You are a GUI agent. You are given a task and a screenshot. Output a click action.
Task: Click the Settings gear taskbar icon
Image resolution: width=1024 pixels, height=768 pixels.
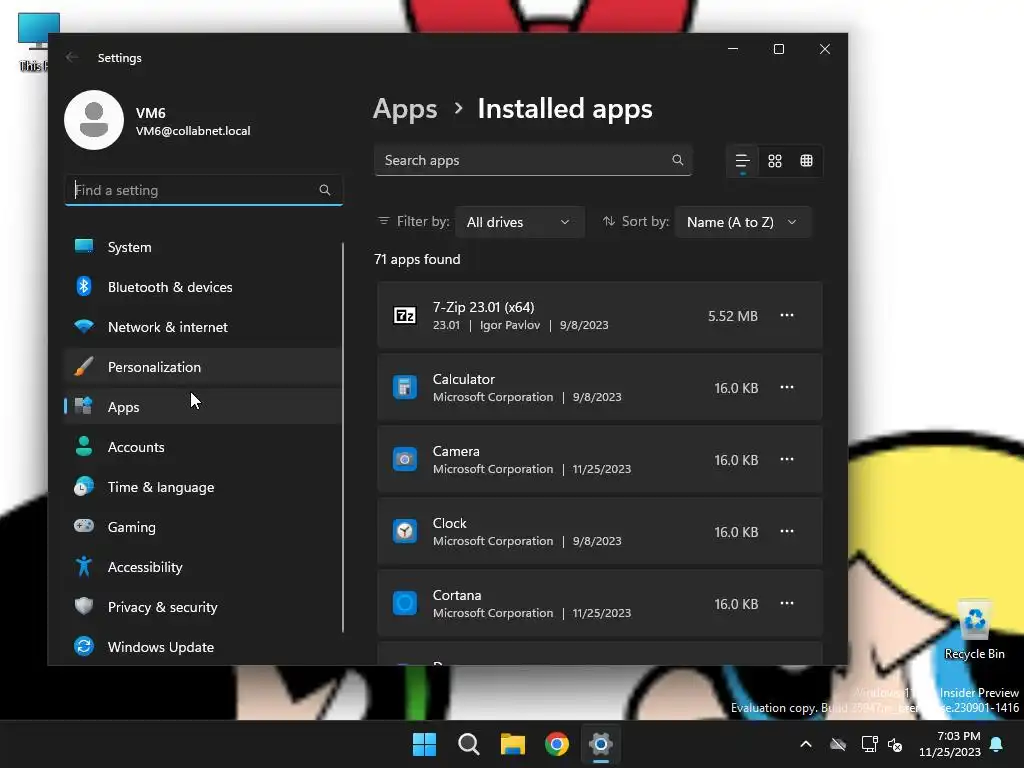pyautogui.click(x=601, y=744)
